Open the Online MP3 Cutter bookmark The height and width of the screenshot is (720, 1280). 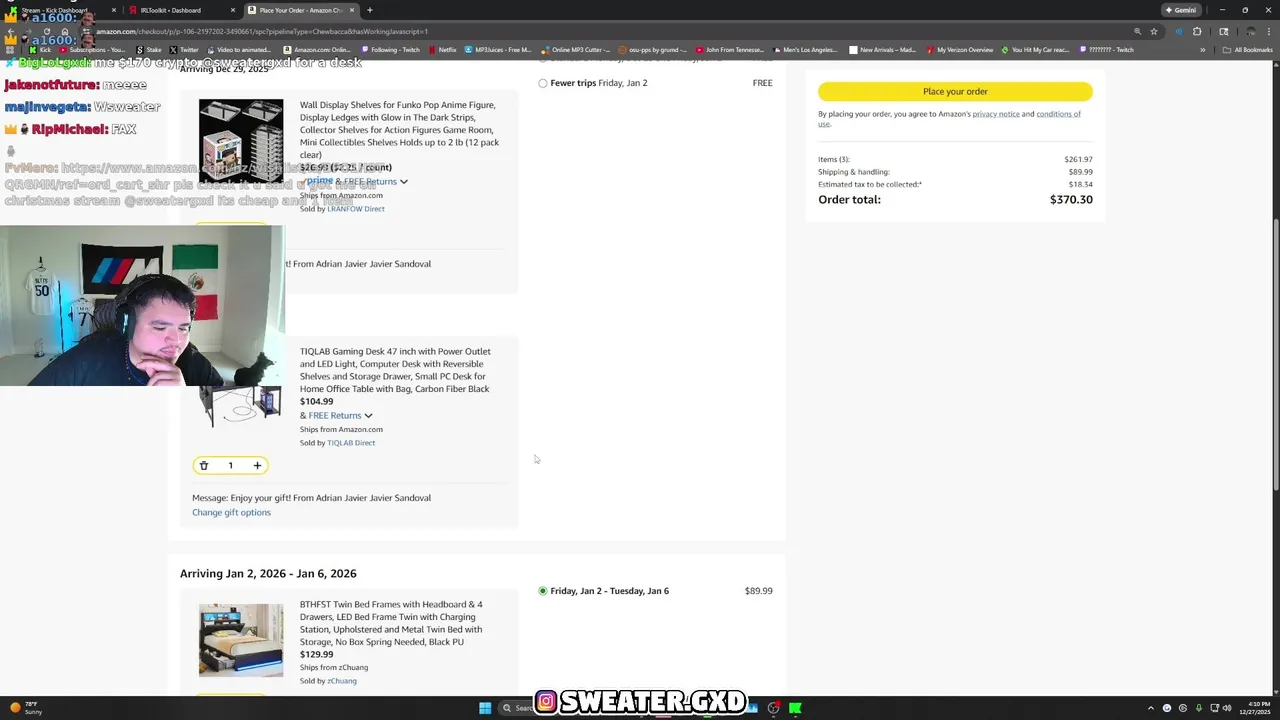[575, 50]
